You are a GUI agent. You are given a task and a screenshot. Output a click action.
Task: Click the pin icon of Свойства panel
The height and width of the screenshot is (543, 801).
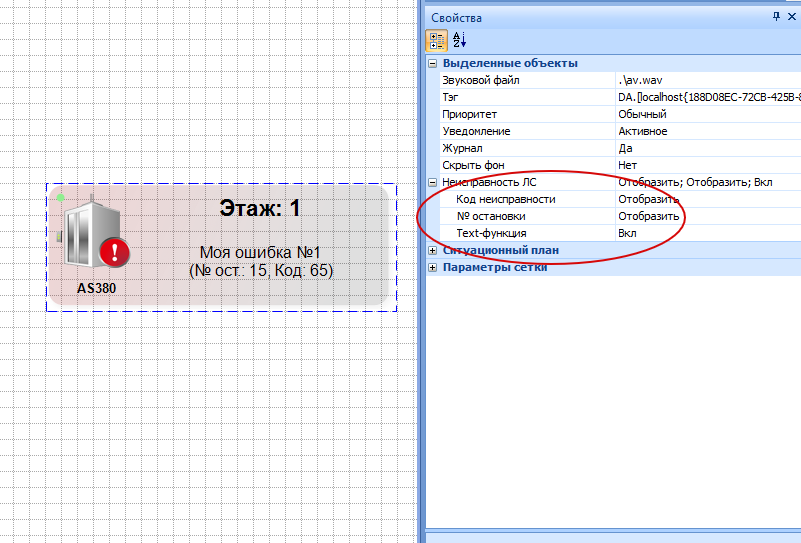click(776, 17)
